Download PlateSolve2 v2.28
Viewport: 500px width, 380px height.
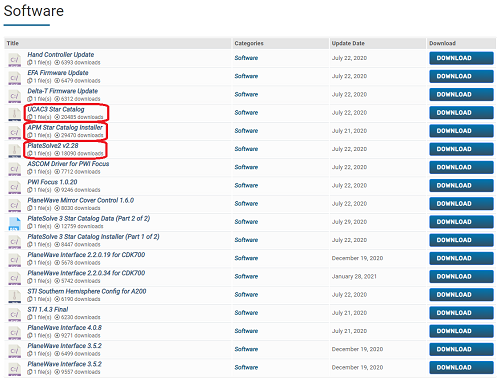click(461, 149)
